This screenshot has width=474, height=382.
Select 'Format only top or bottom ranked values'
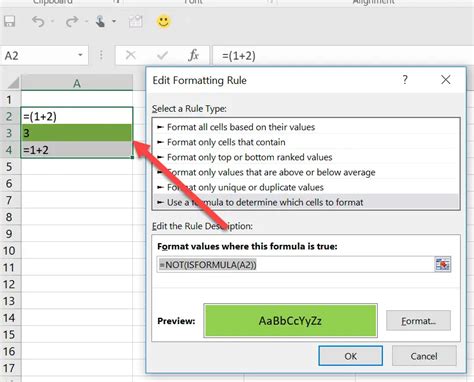pyautogui.click(x=306, y=157)
